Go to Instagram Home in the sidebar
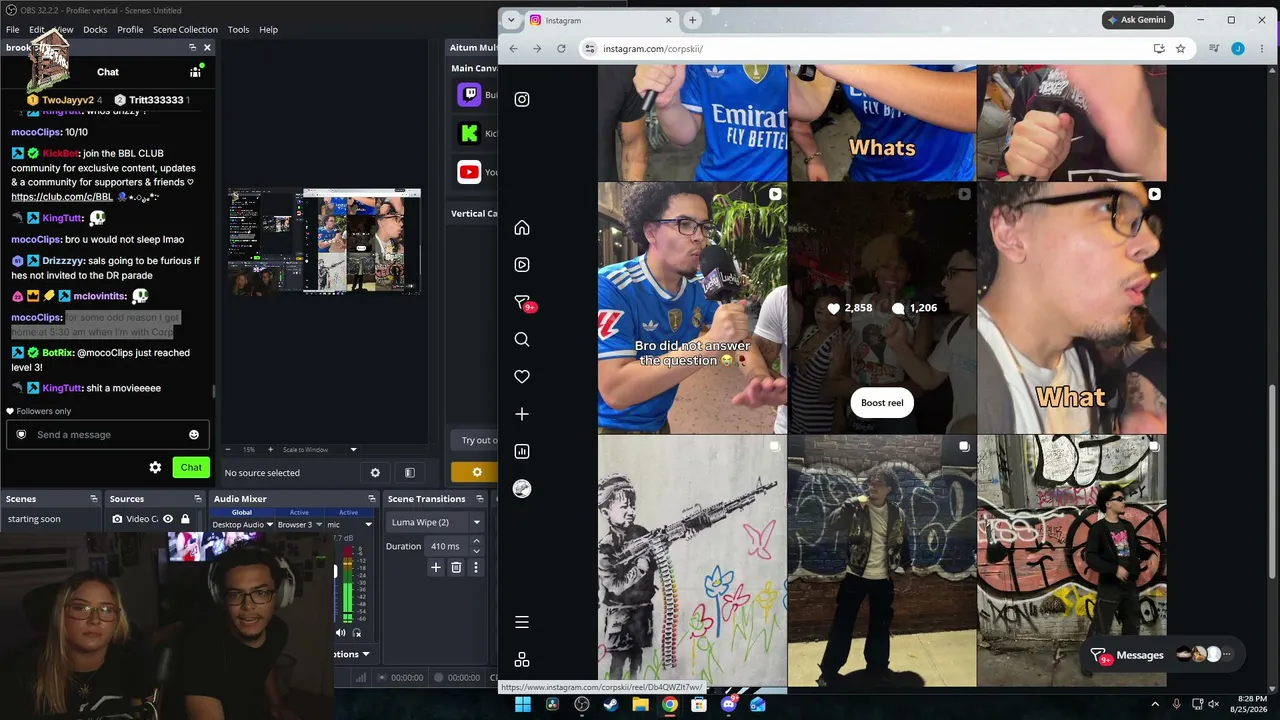1280x720 pixels. coord(522,228)
